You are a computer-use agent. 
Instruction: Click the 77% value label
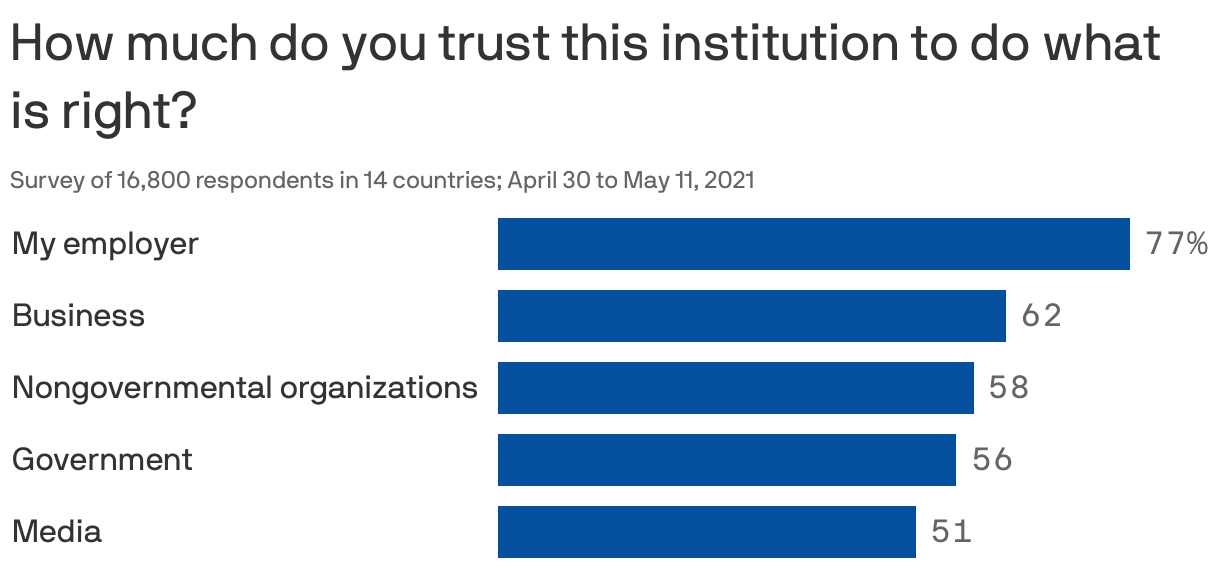[x=1177, y=244]
